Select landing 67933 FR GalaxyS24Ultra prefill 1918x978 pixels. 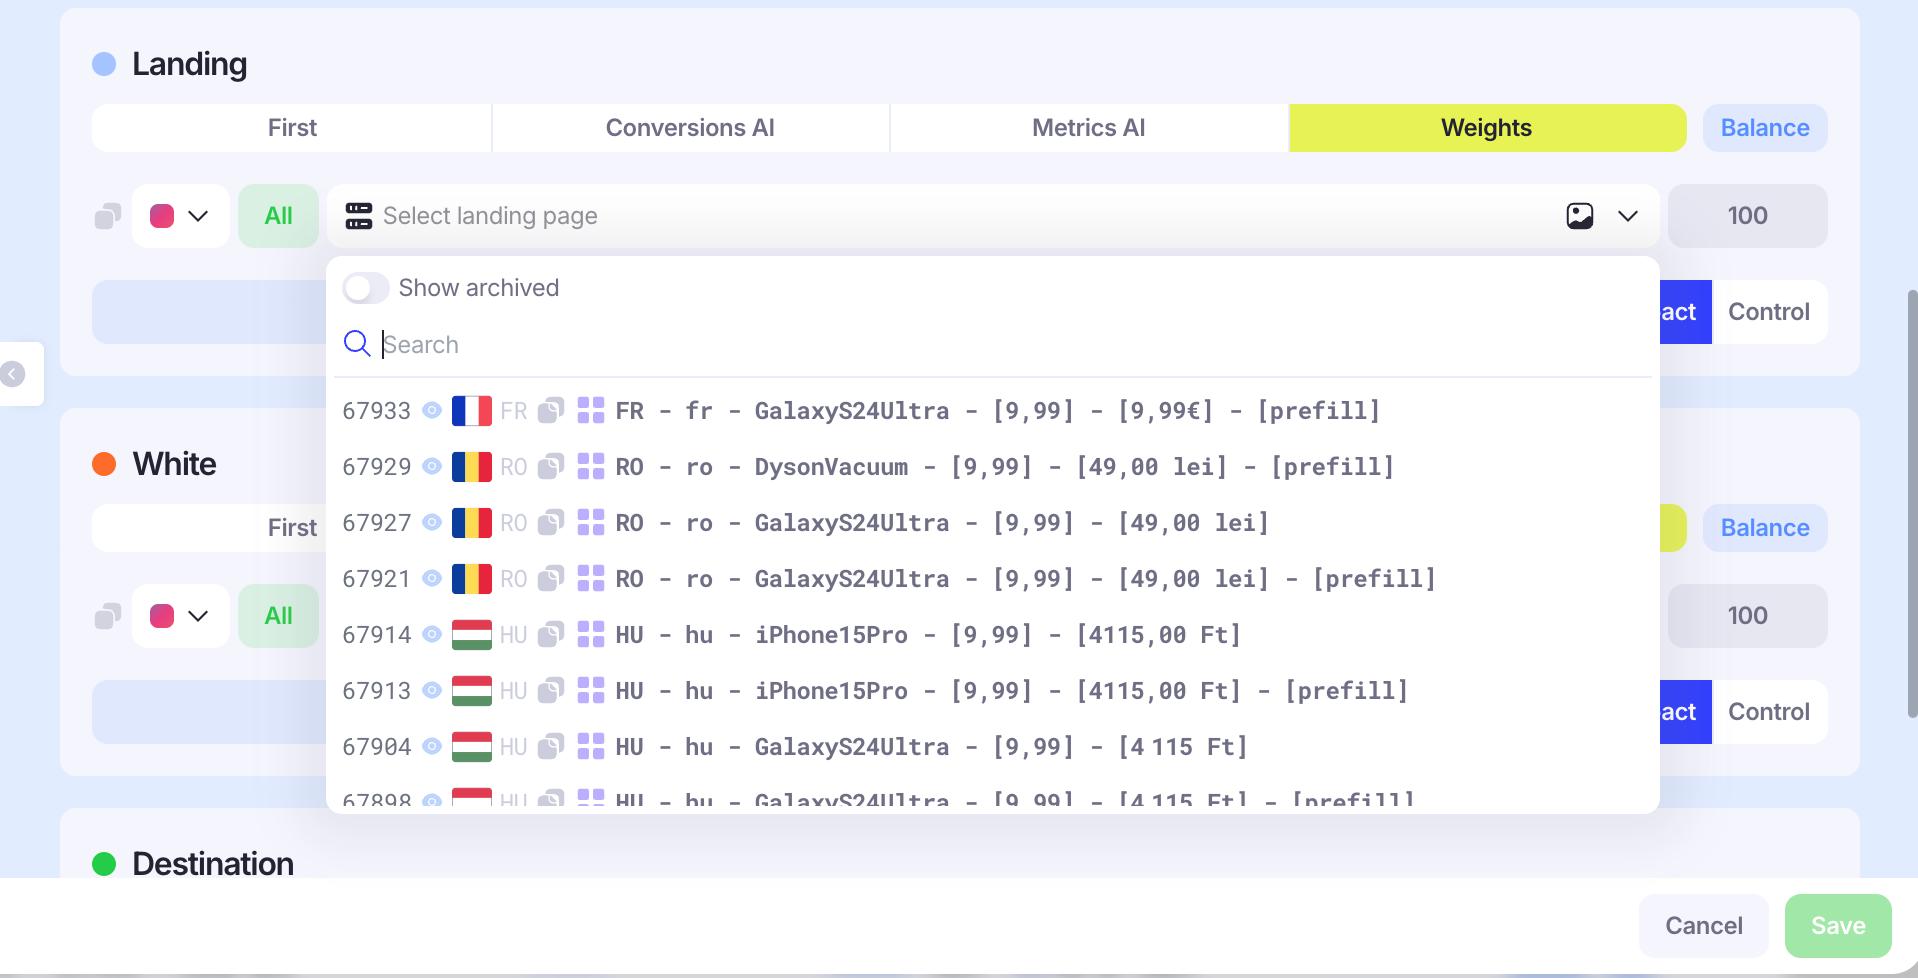click(993, 411)
